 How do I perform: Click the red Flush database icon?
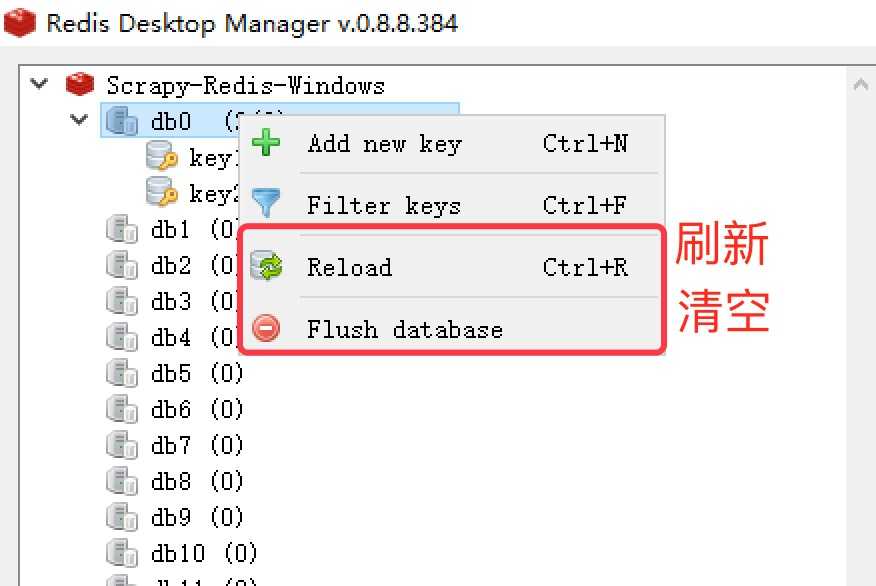click(266, 328)
